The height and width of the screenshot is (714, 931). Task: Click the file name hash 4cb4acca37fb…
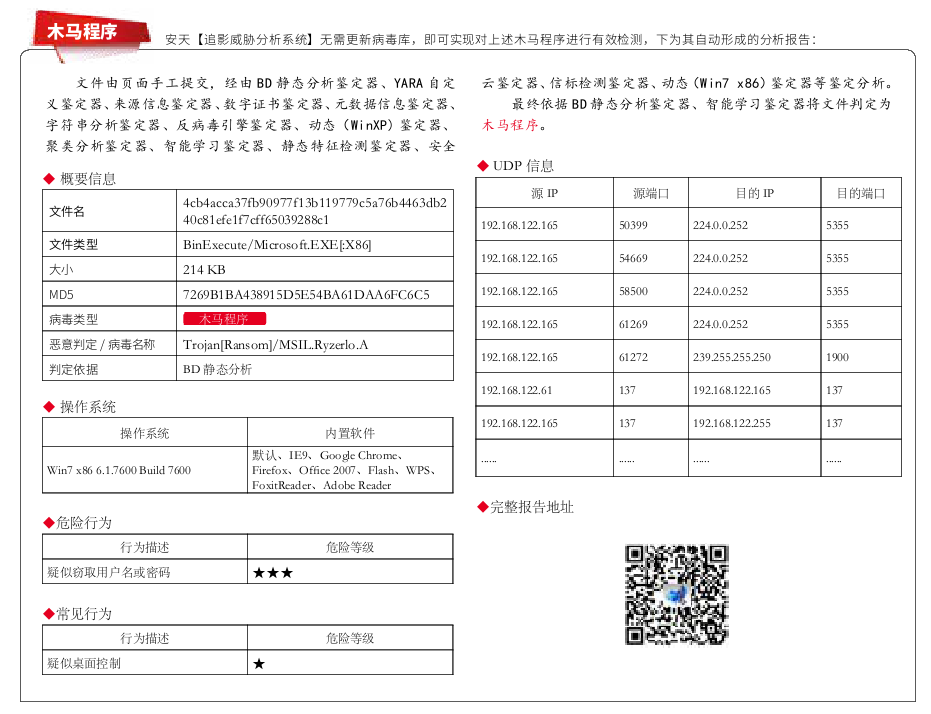315,211
